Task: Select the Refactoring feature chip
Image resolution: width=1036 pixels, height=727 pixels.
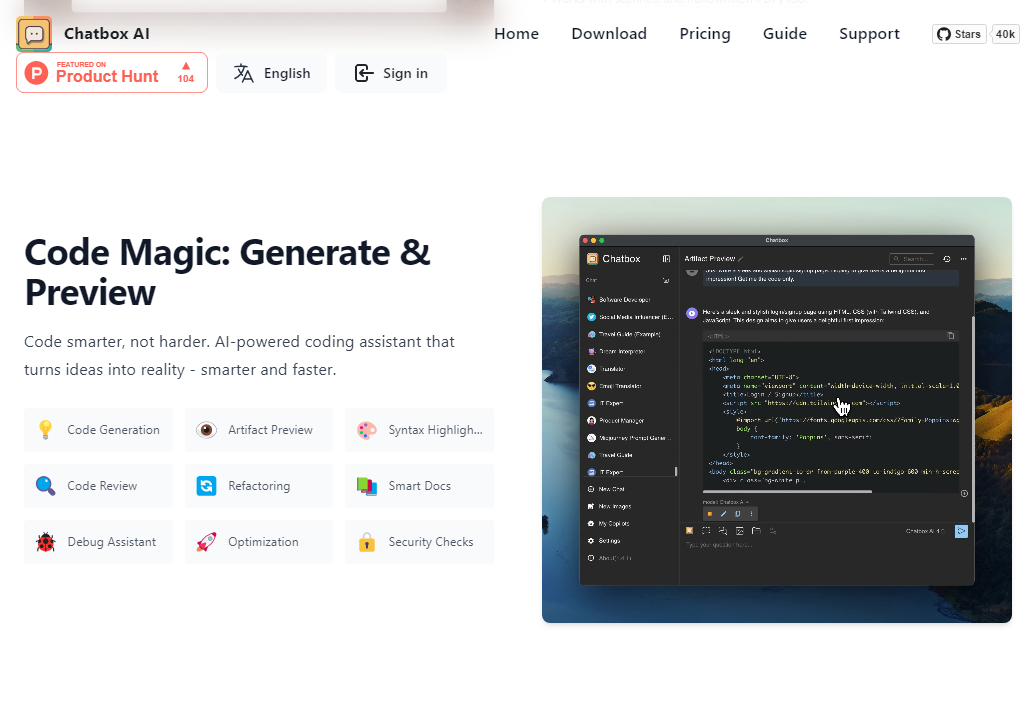Action: pos(259,486)
